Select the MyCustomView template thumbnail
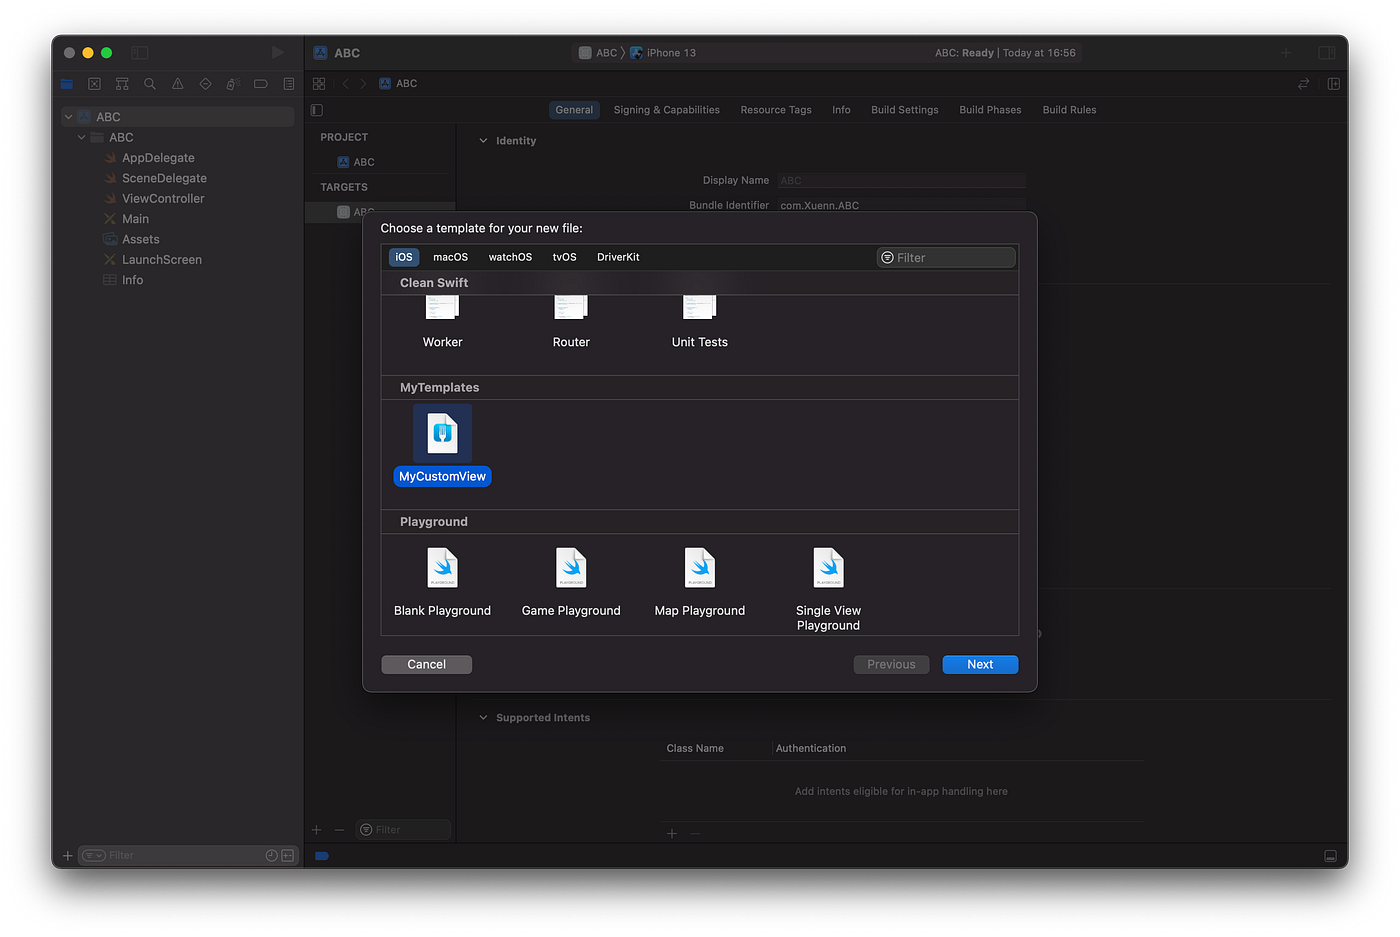Screen dimensions: 1400x937 click(442, 432)
